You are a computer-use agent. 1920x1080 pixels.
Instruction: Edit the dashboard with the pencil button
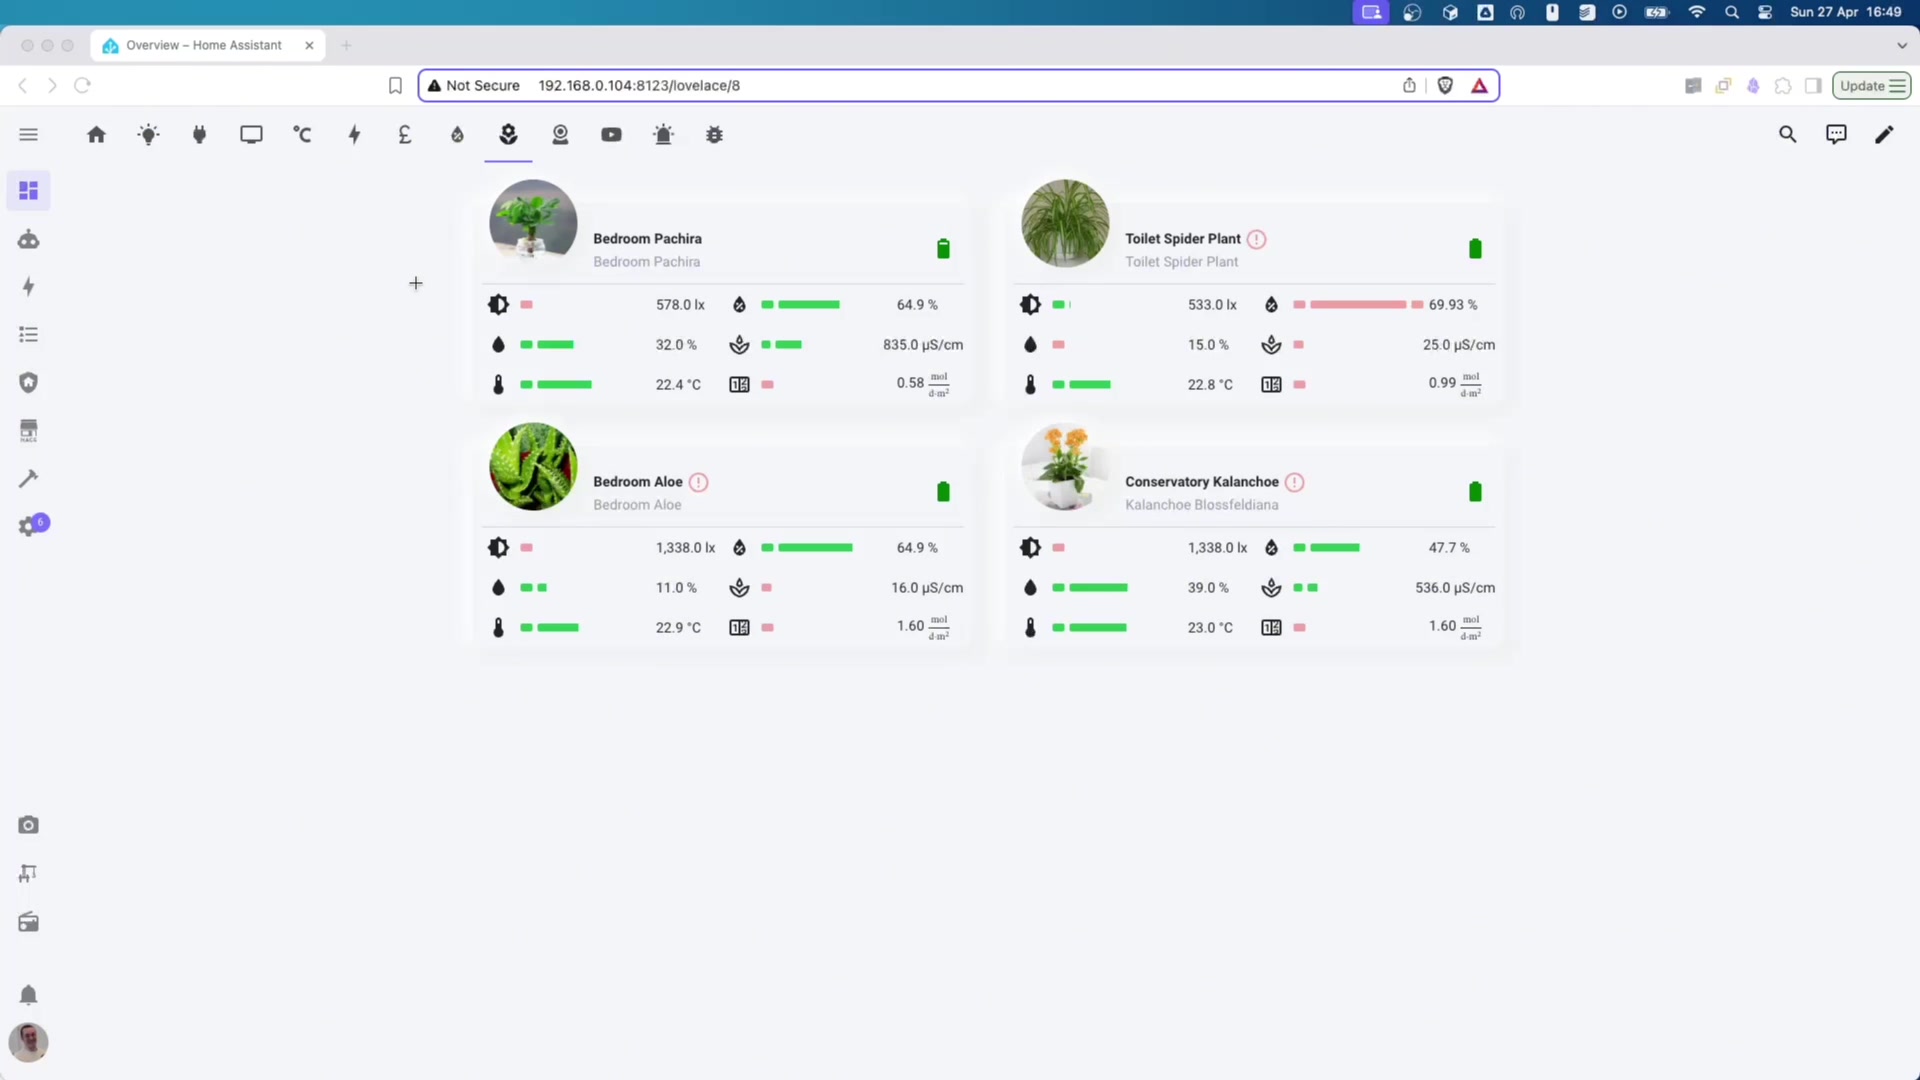pos(1885,134)
